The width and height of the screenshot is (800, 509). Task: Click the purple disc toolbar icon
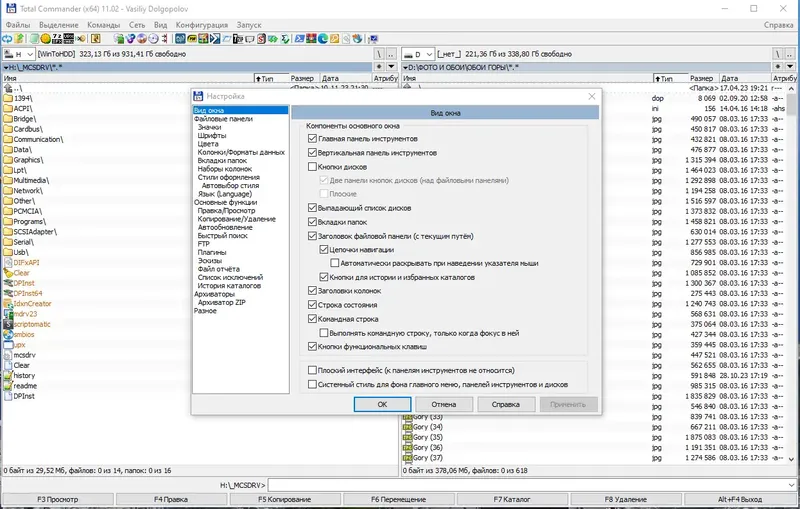pyautogui.click(x=141, y=38)
